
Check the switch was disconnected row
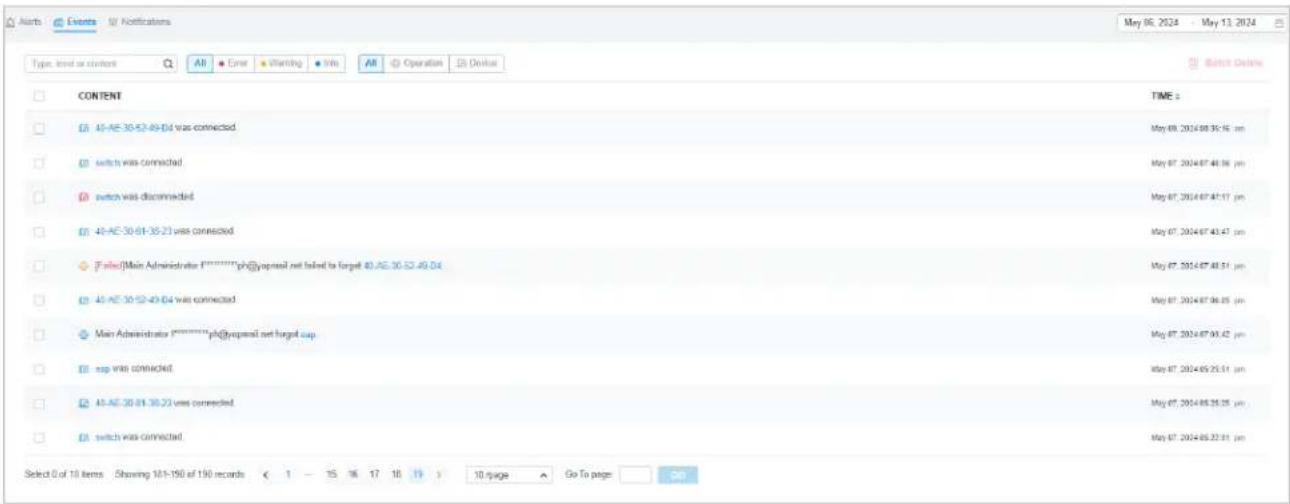pos(39,196)
